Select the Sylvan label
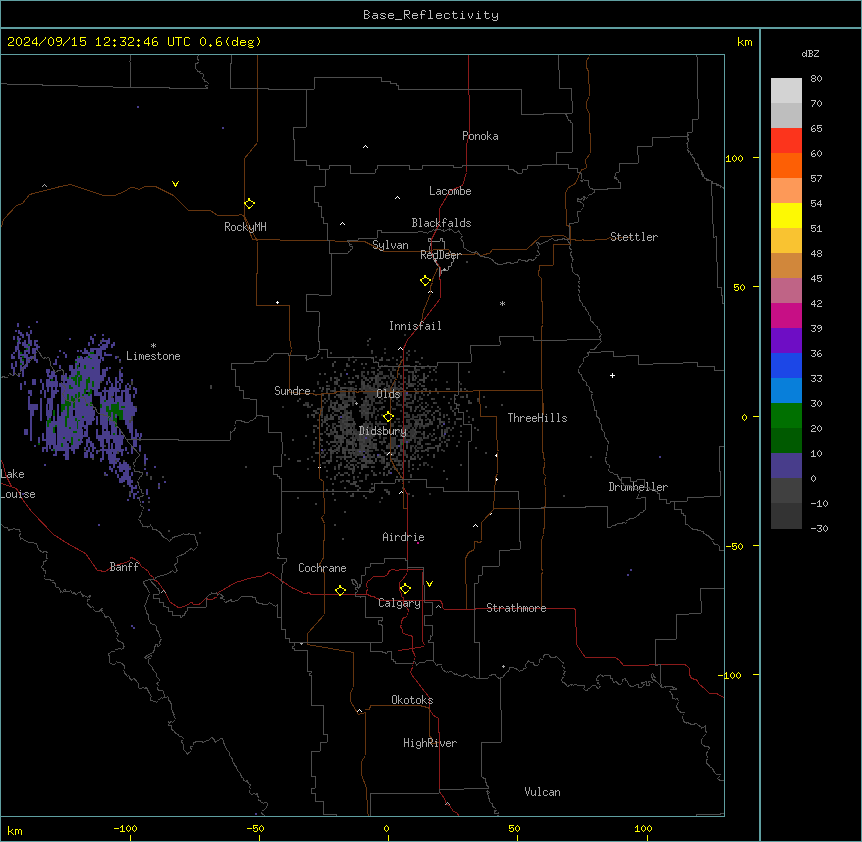The image size is (862, 842). 390,245
